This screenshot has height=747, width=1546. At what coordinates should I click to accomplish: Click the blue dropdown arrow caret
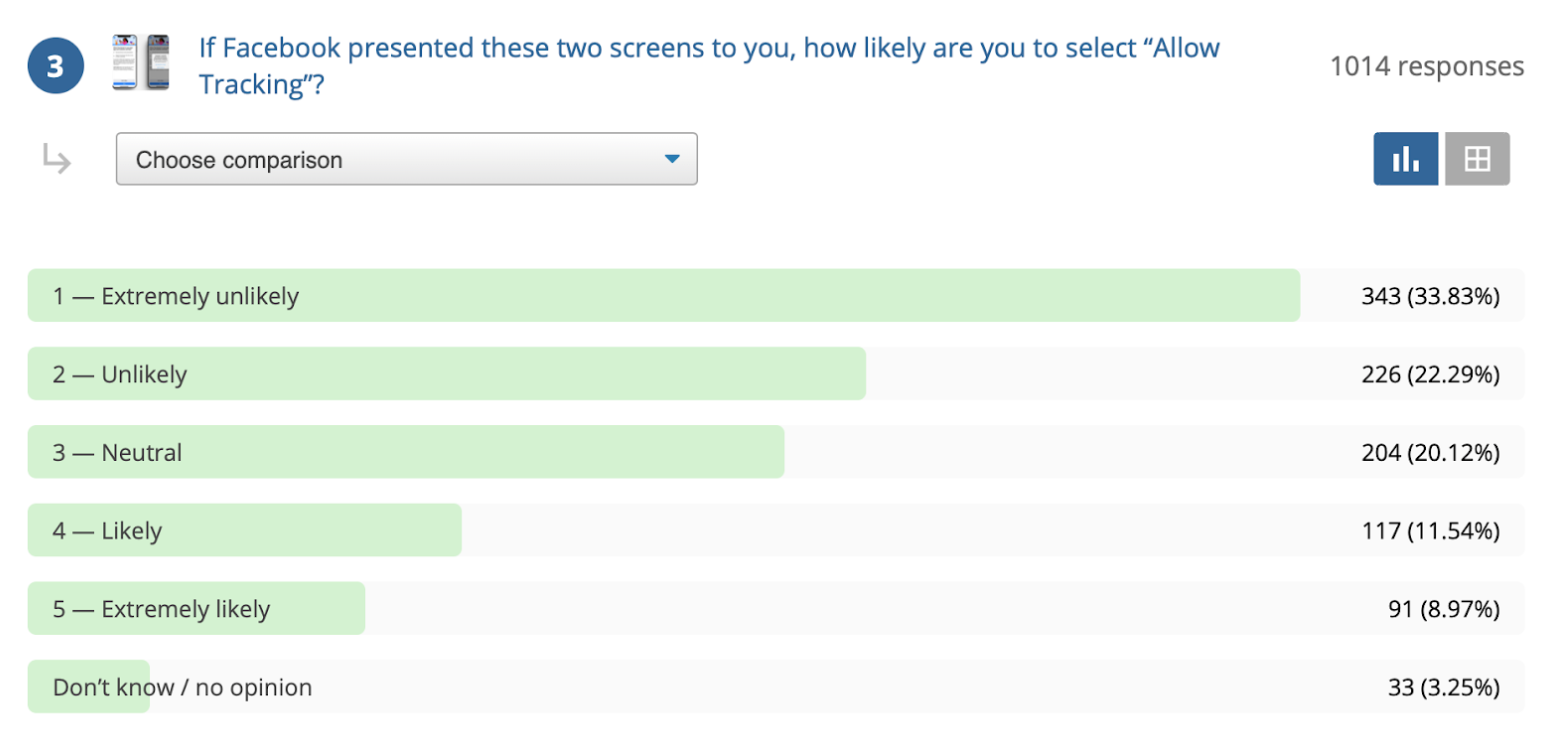pyautogui.click(x=672, y=159)
